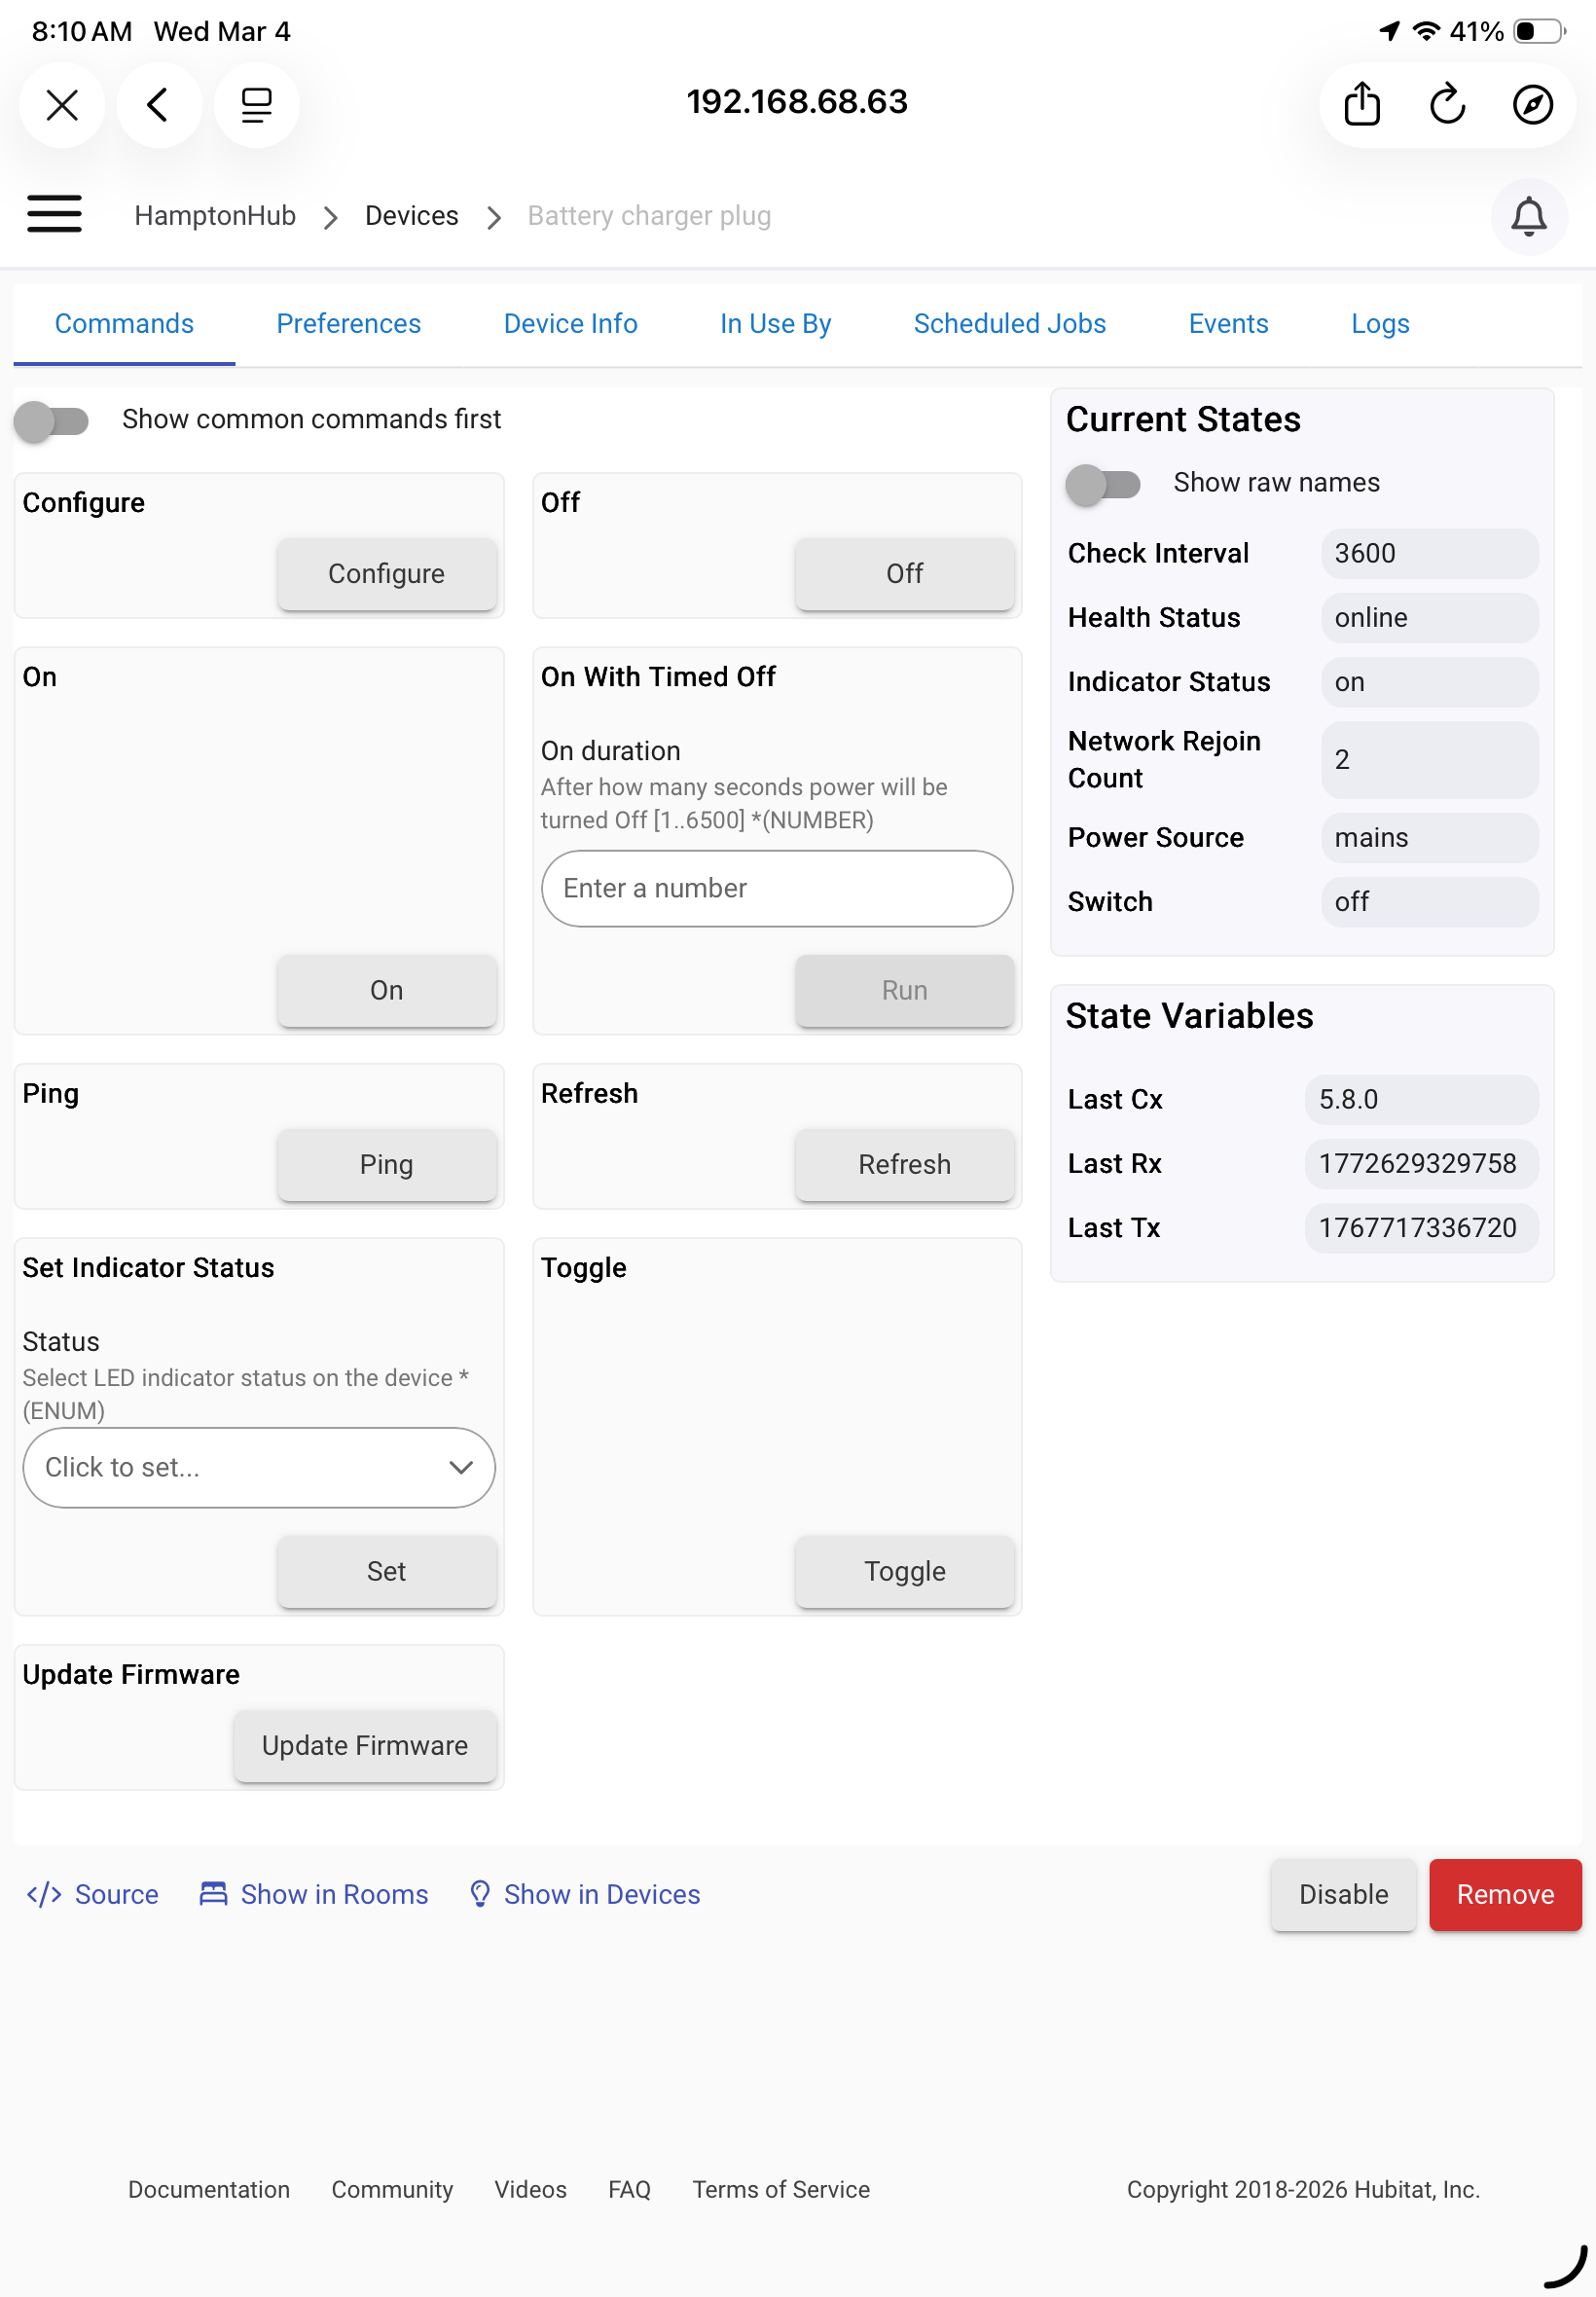Open the Scheduled Jobs tab
The width and height of the screenshot is (1596, 2297).
[x=1009, y=324]
